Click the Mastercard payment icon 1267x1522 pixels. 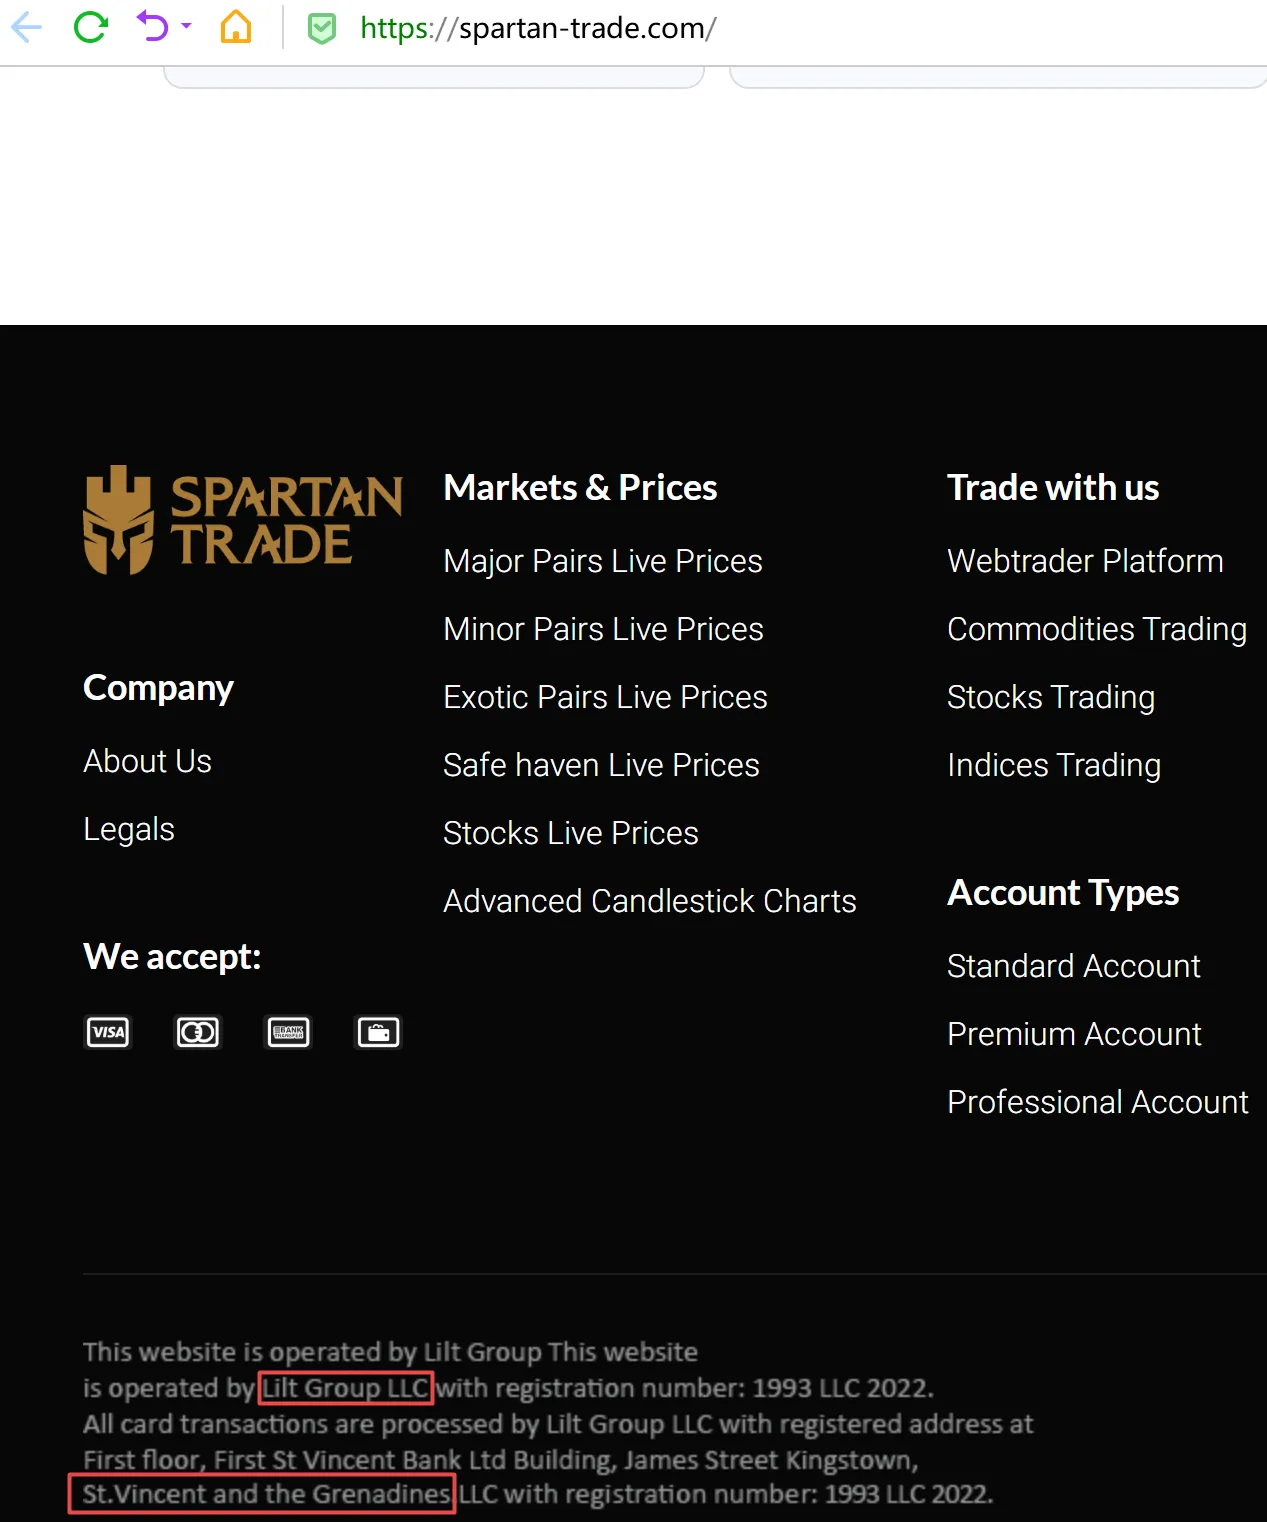pos(198,1032)
